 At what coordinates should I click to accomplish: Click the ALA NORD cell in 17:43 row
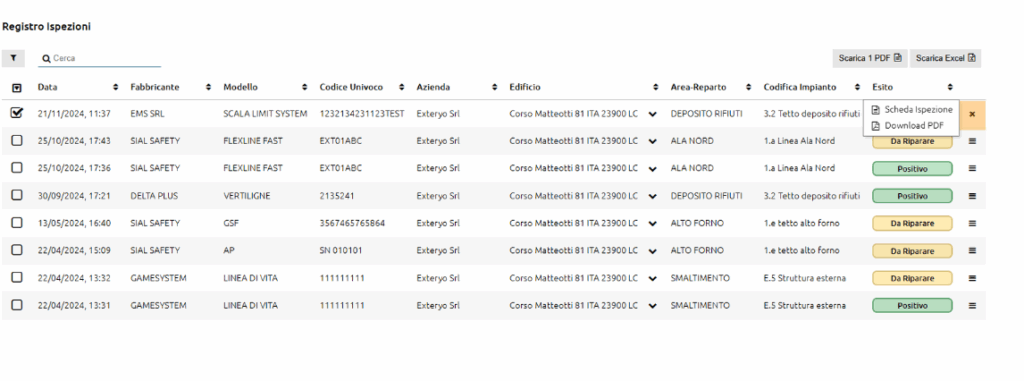(692, 141)
